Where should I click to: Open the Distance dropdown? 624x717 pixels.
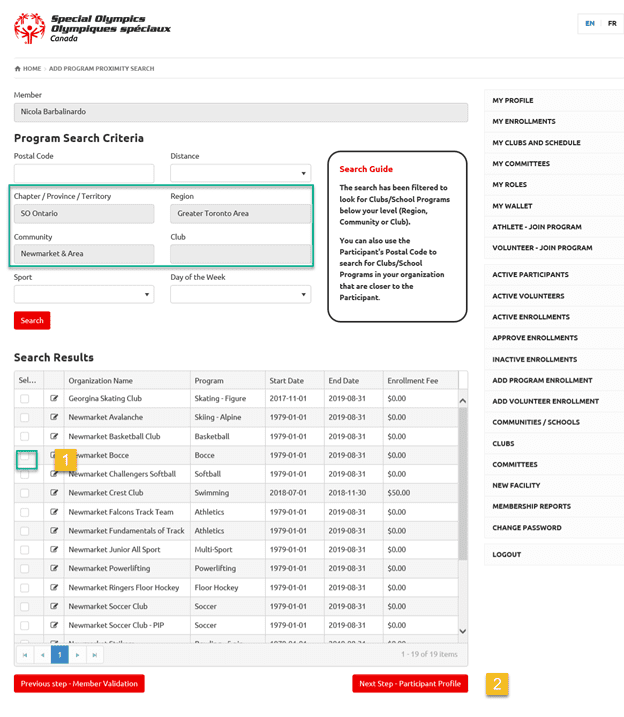click(x=240, y=173)
